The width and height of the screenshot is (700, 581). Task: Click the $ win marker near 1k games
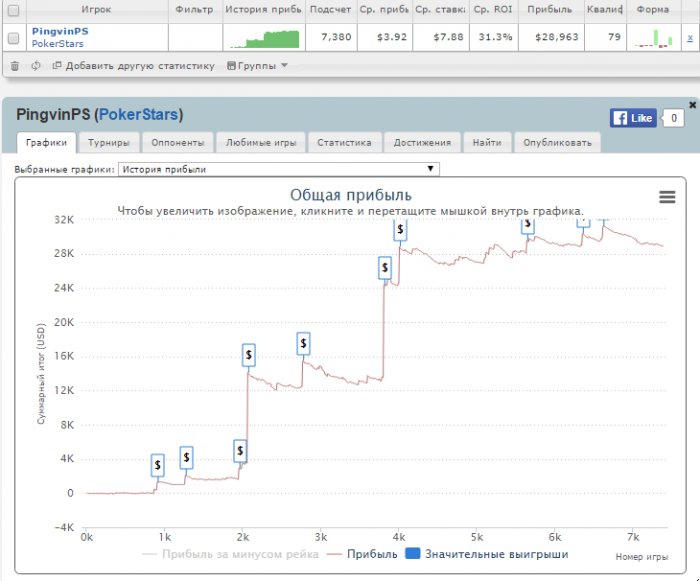click(158, 465)
